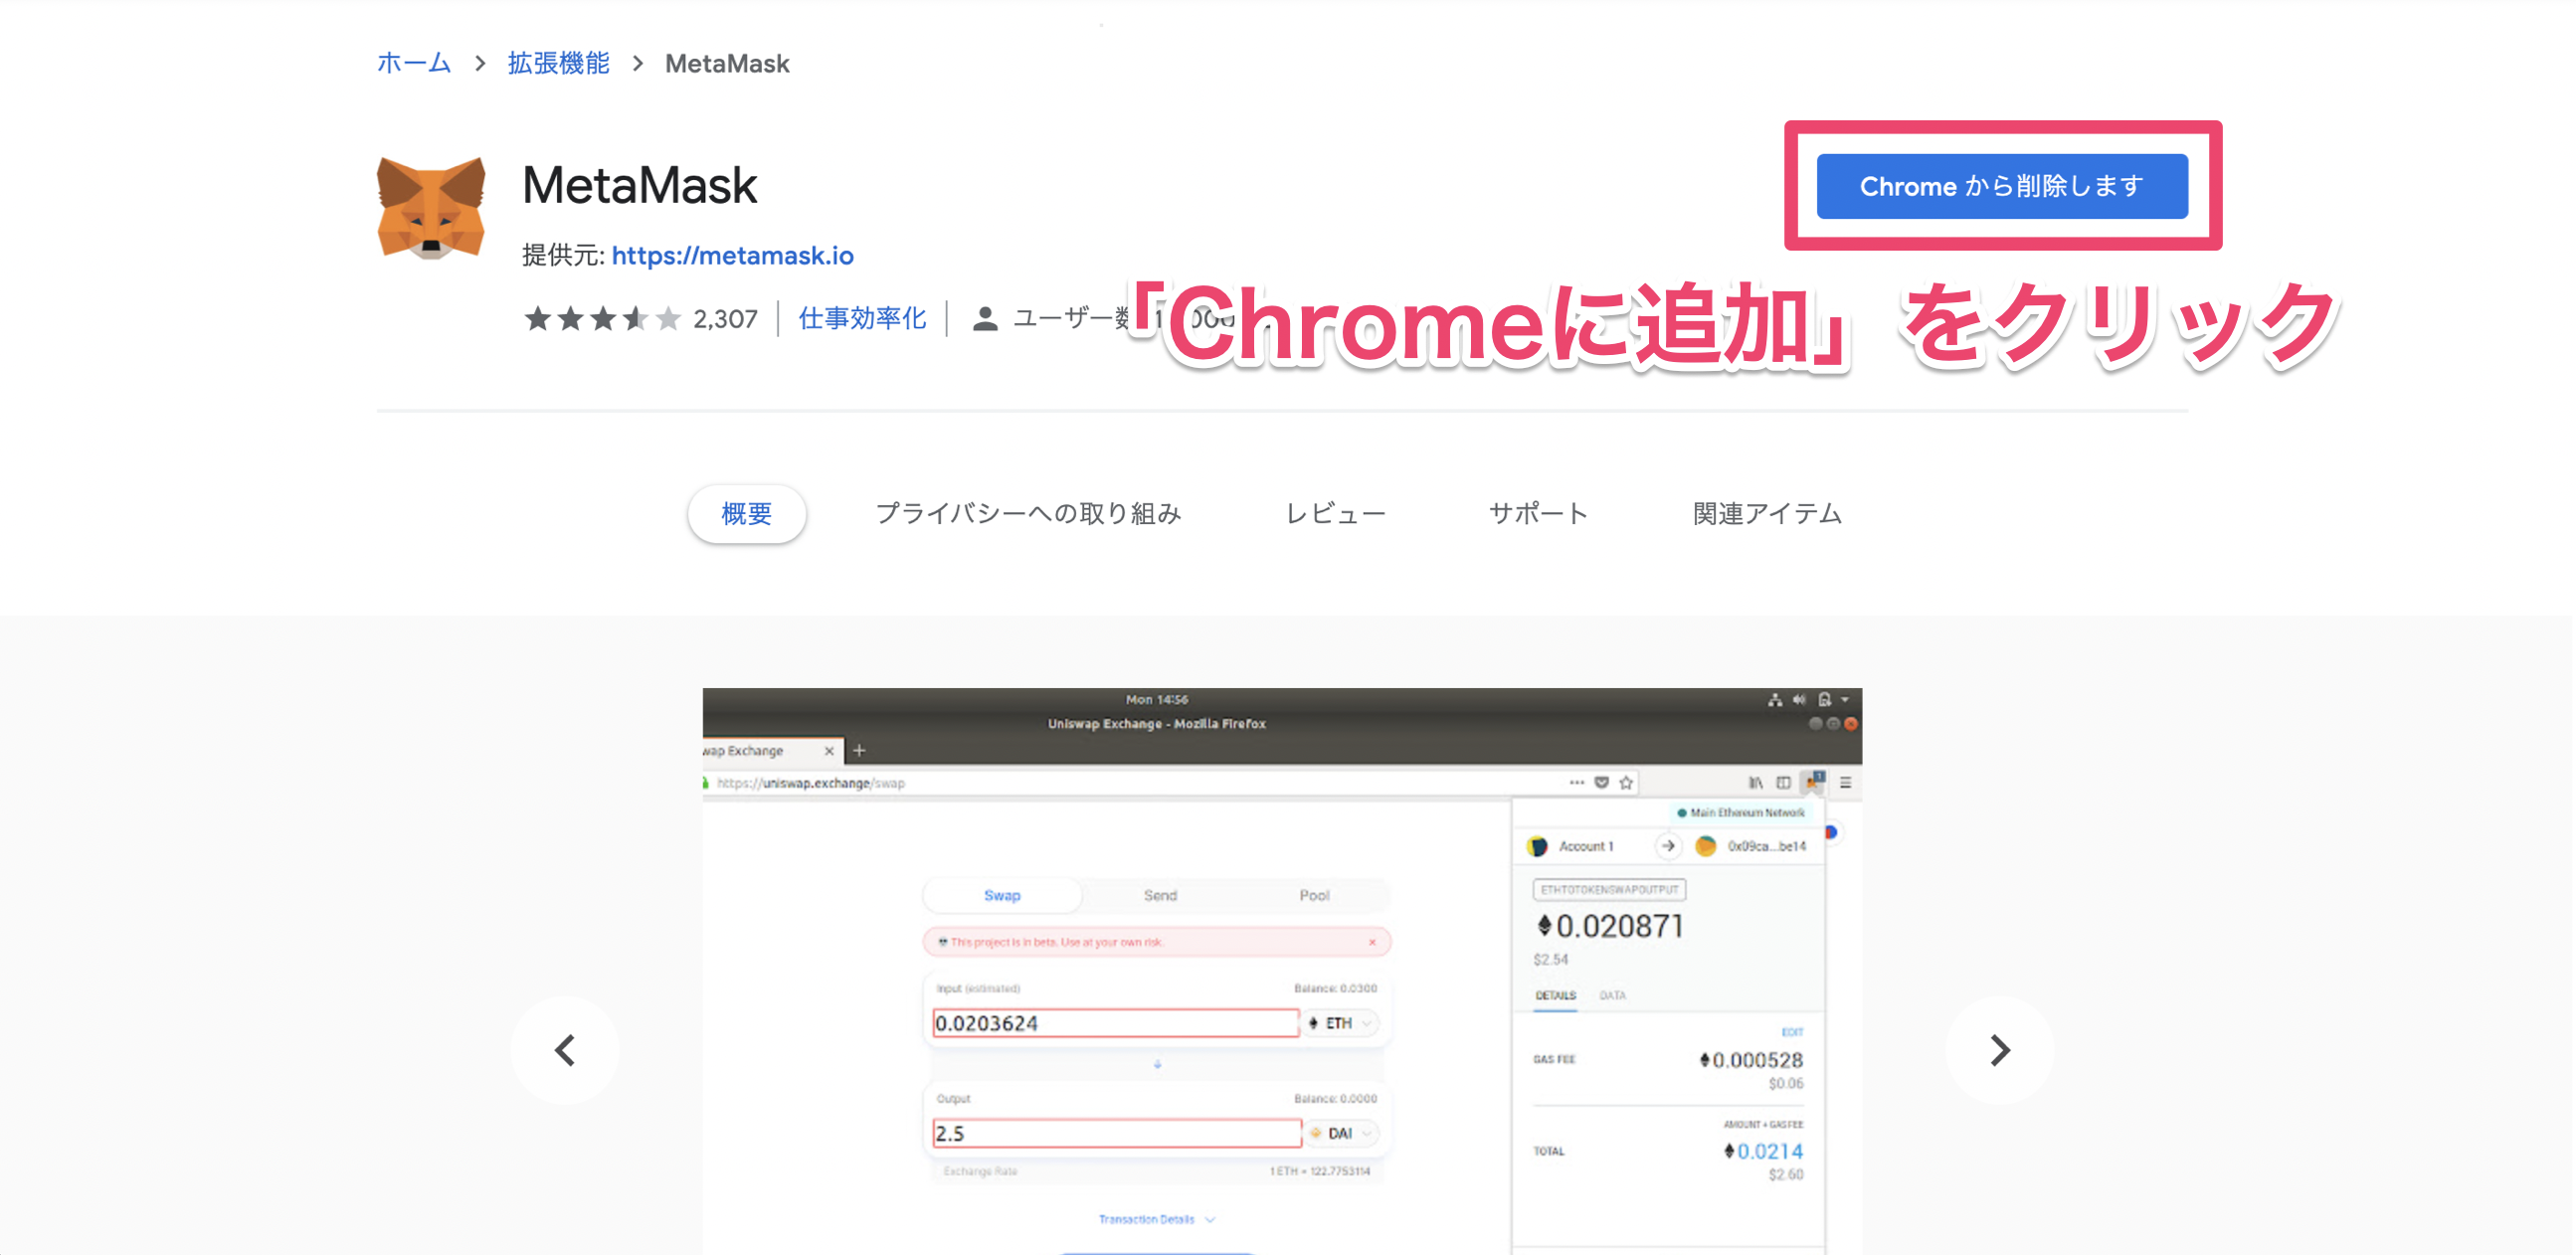Click the 2,307 ratings count
This screenshot has width=2576, height=1255.
pyautogui.click(x=725, y=319)
